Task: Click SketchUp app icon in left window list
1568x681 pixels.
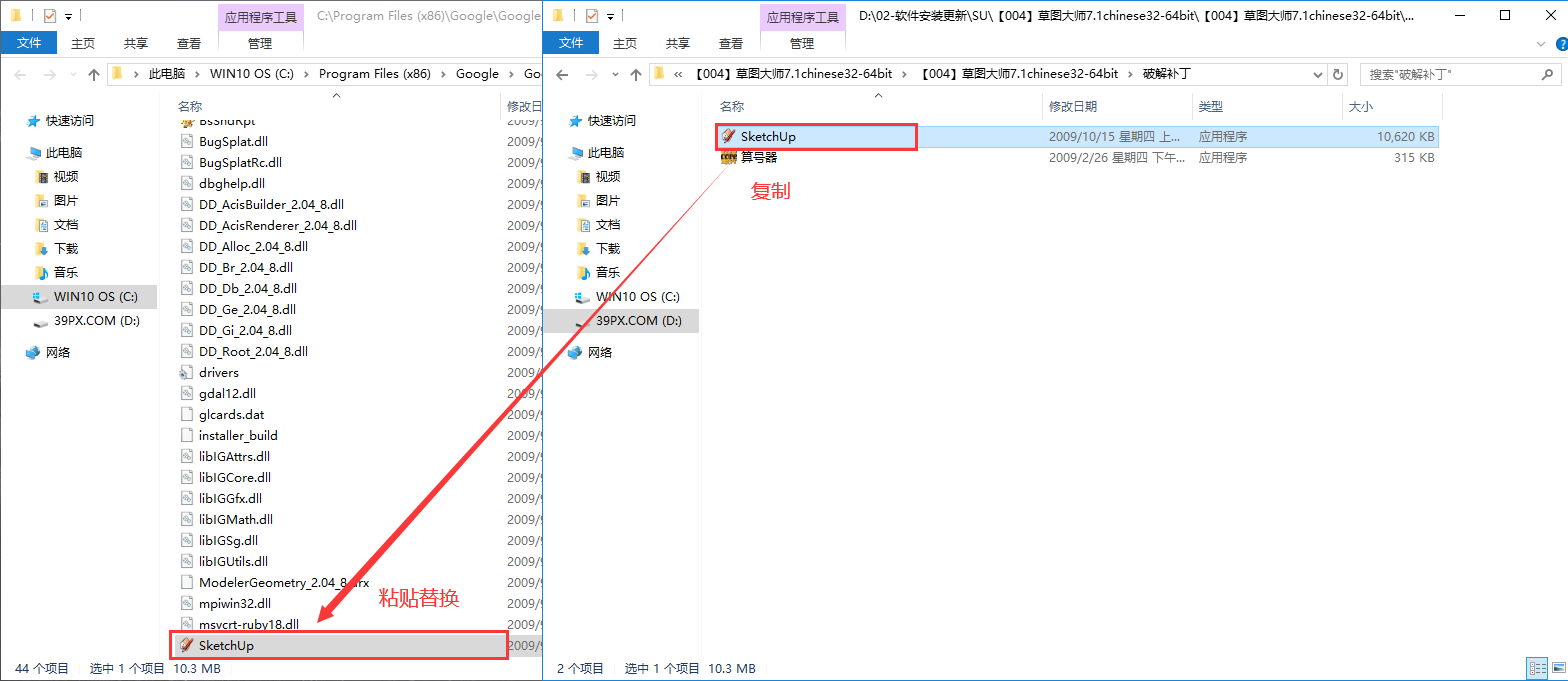Action: pos(187,645)
